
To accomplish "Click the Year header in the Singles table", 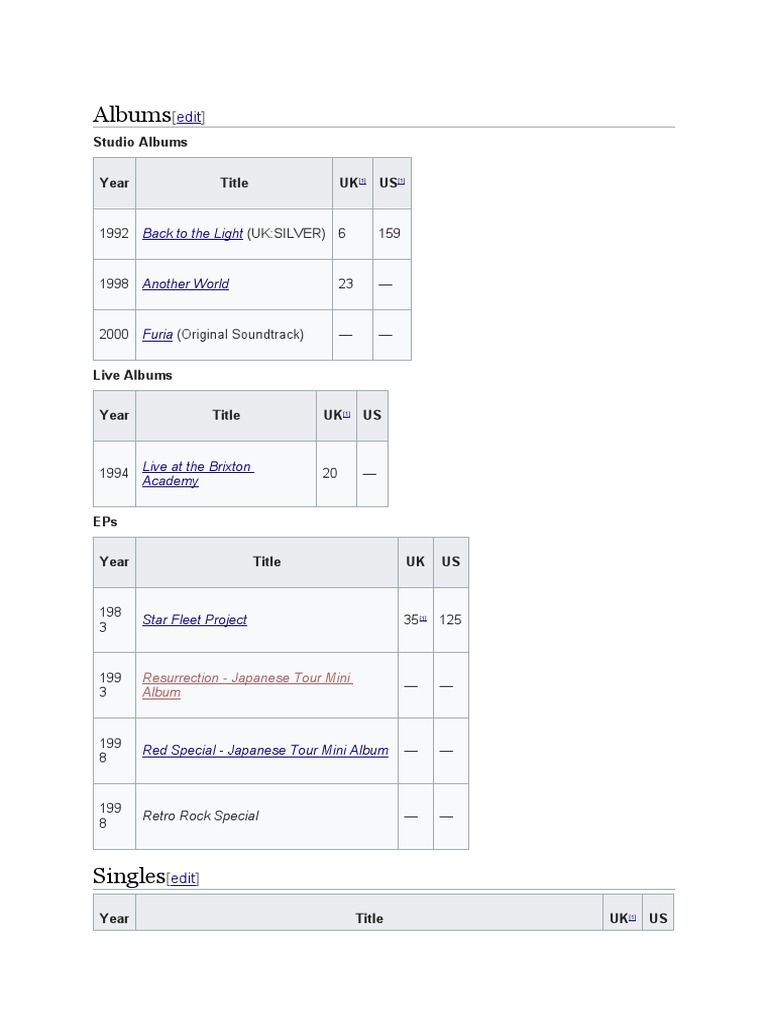I will (x=114, y=918).
